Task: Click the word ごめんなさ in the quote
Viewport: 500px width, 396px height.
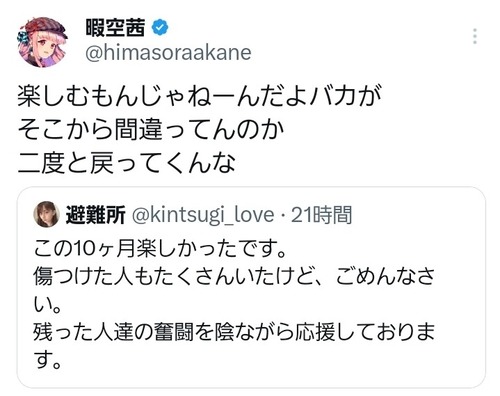Action: coord(385,277)
